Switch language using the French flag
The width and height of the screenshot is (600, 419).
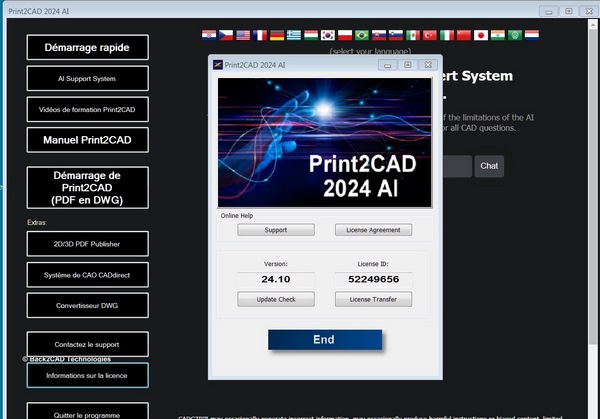point(260,35)
